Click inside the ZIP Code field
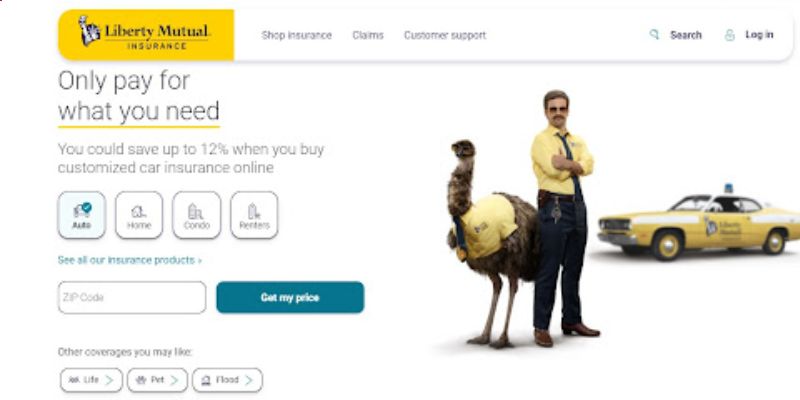 (132, 297)
